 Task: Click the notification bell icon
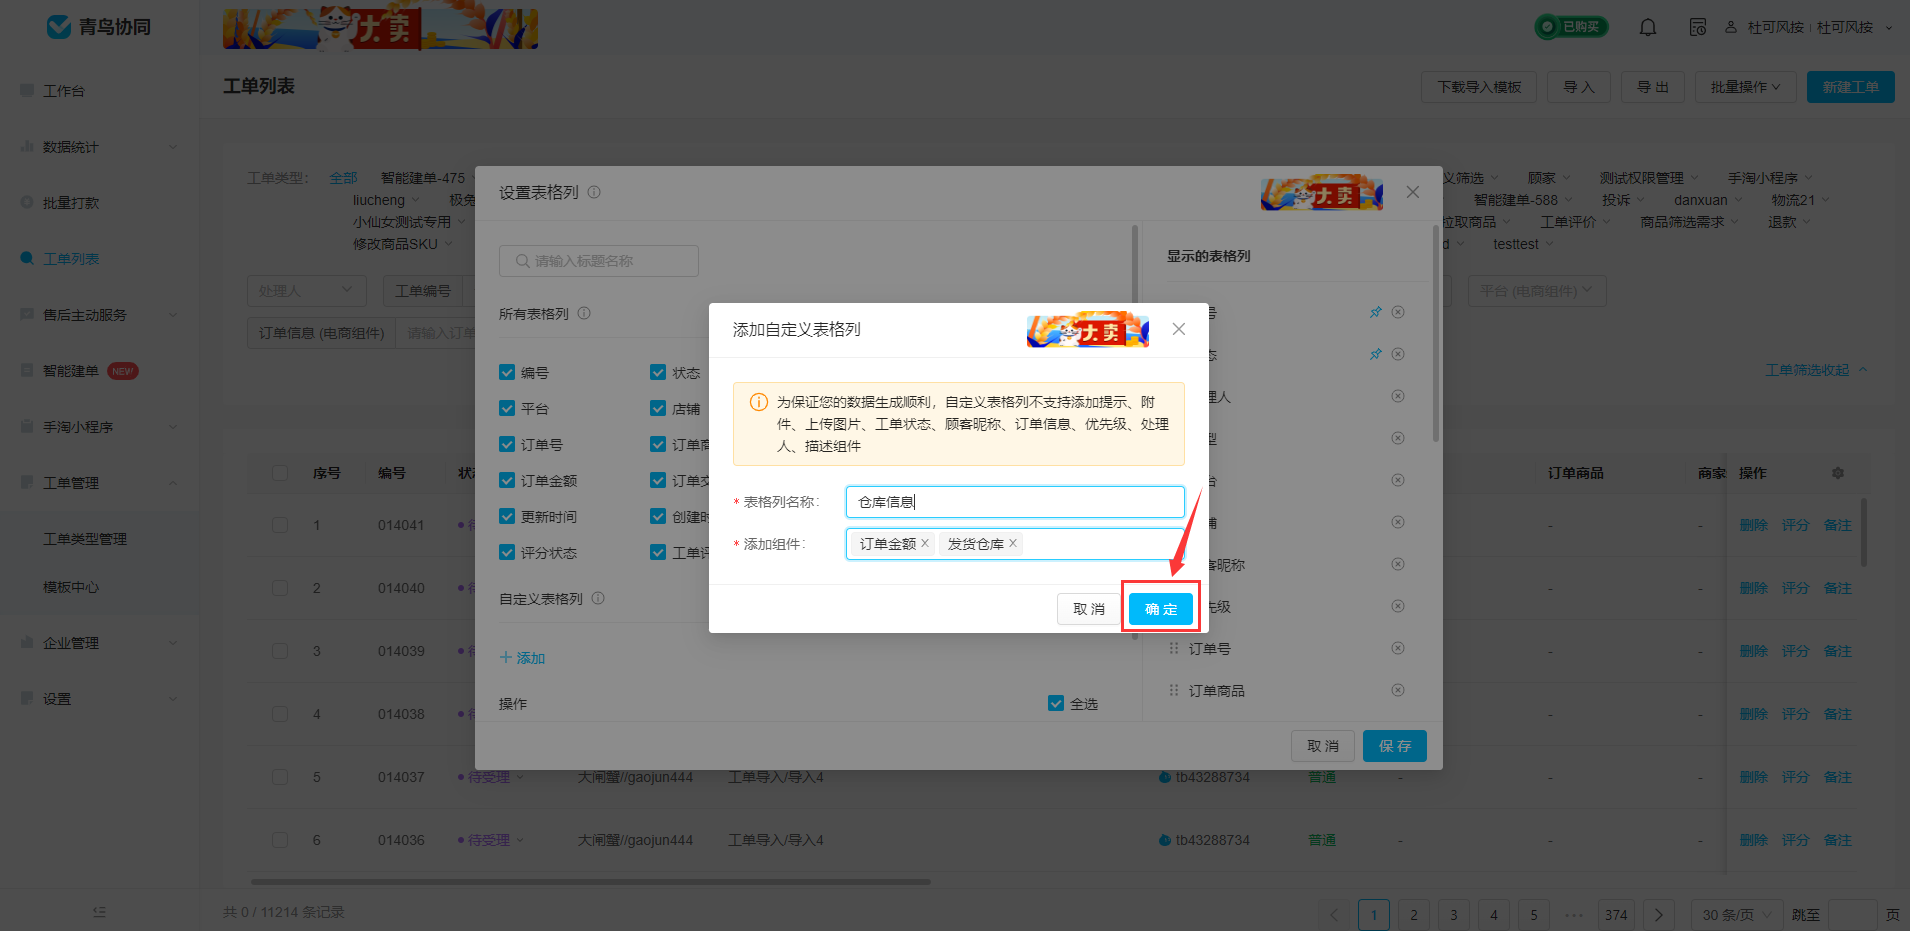pyautogui.click(x=1648, y=27)
